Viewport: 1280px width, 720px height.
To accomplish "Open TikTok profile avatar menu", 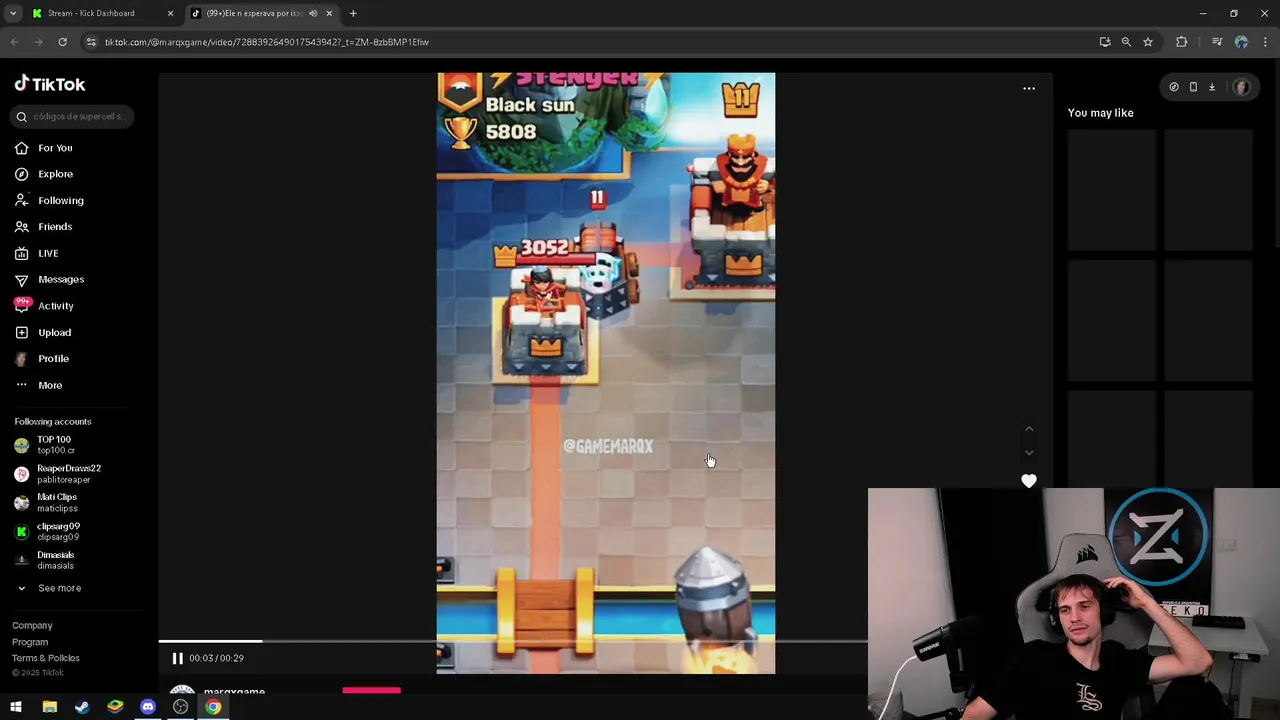I will click(1241, 87).
